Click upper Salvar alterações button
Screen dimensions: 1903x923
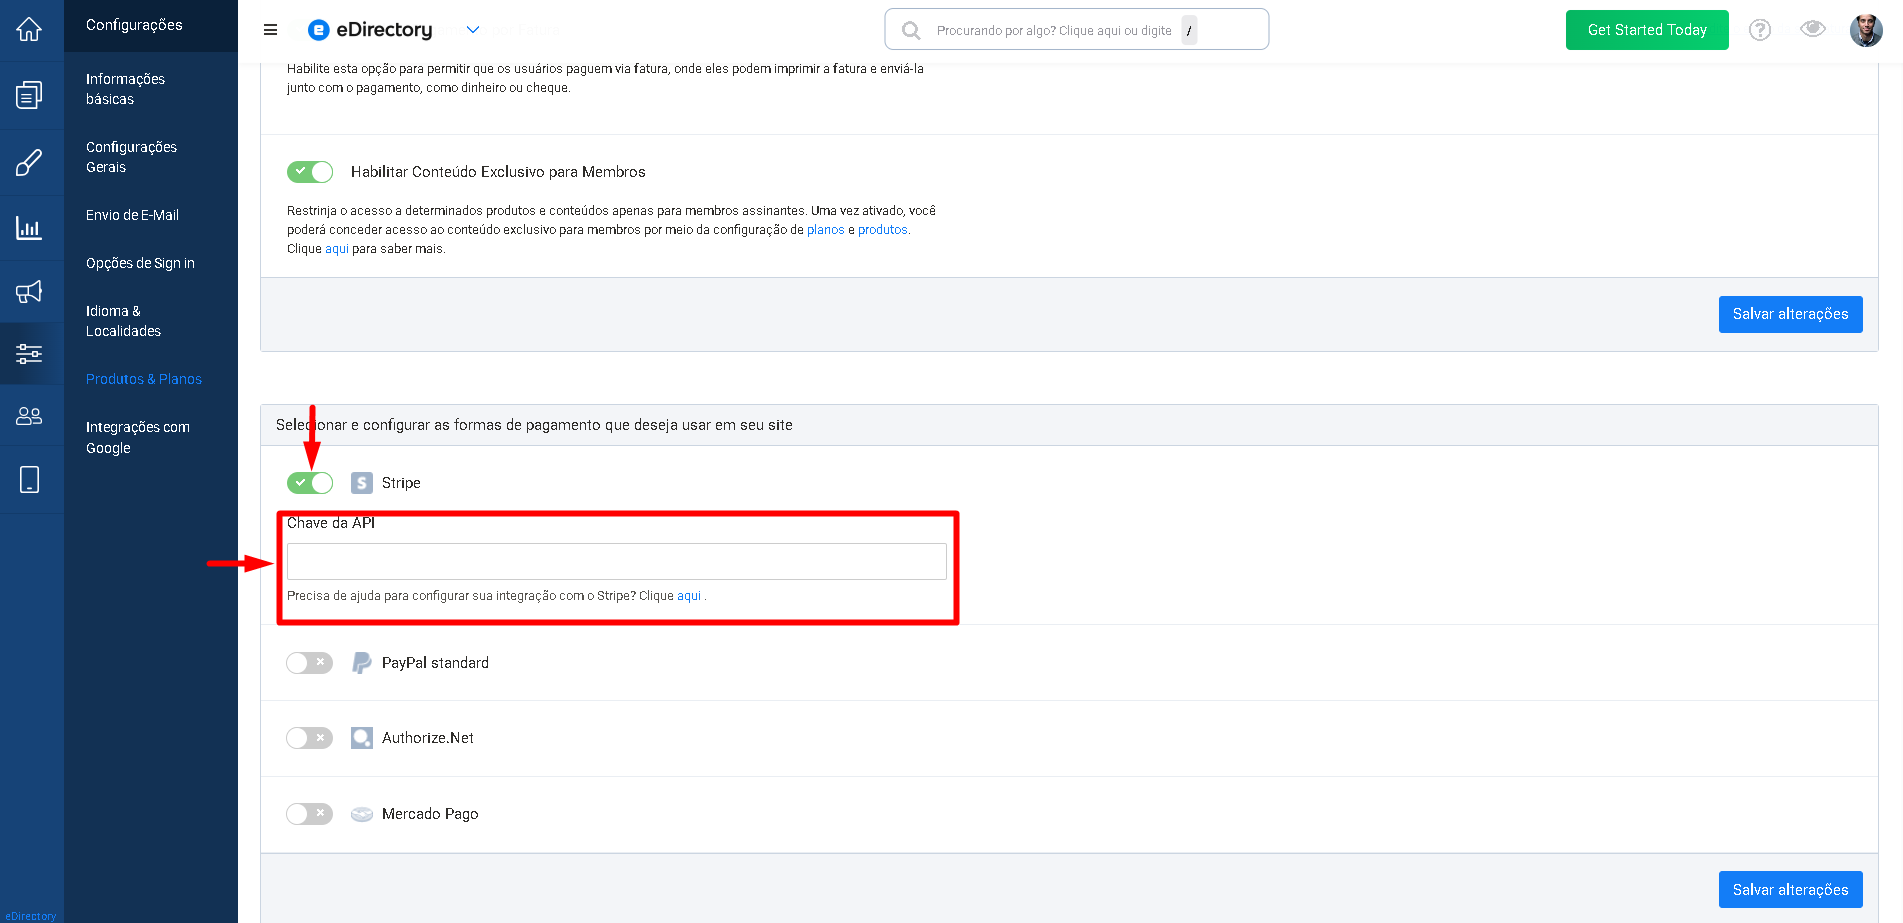tap(1790, 314)
